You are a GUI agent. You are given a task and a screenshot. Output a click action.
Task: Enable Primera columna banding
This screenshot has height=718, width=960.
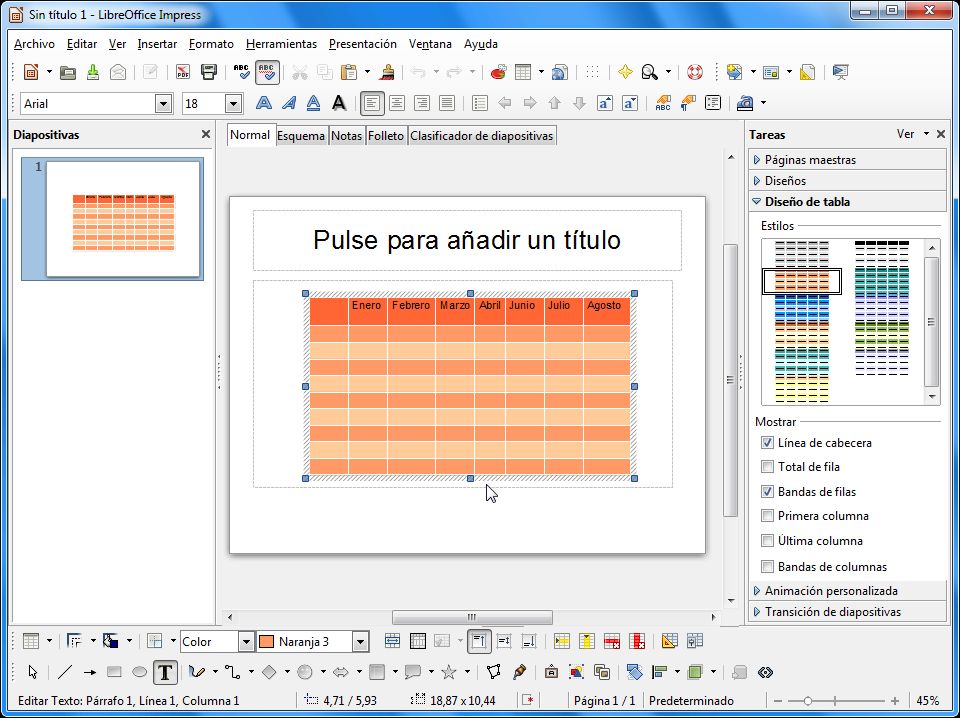768,516
